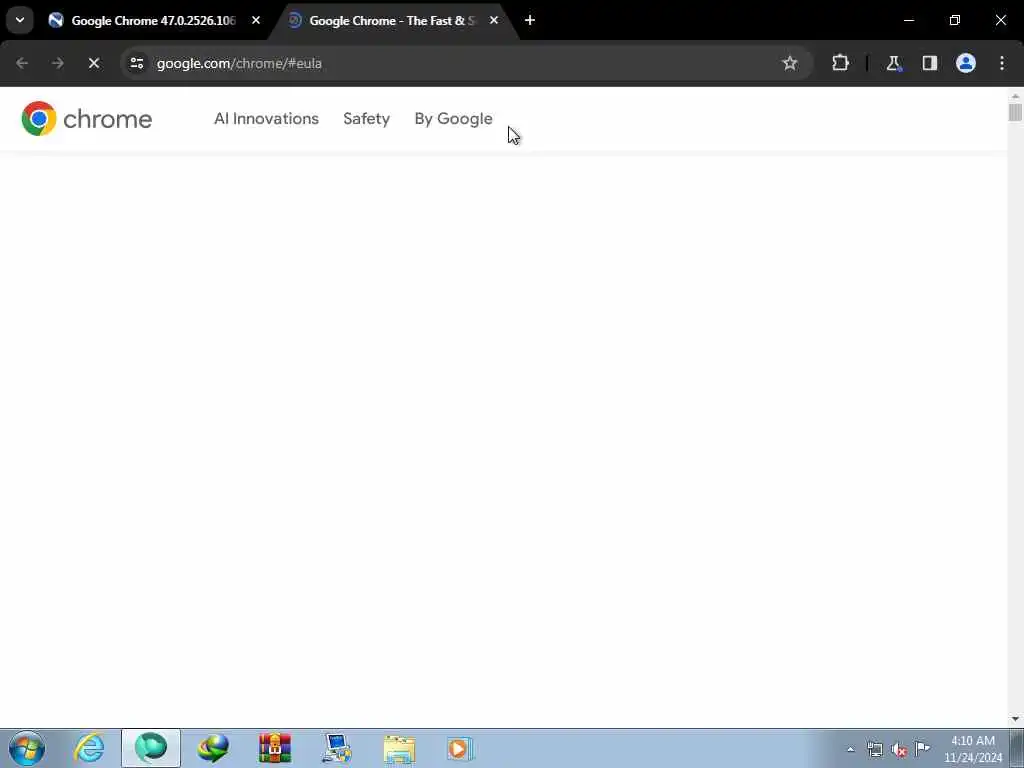
Task: Click the active browser taskbar icon
Action: click(151, 748)
